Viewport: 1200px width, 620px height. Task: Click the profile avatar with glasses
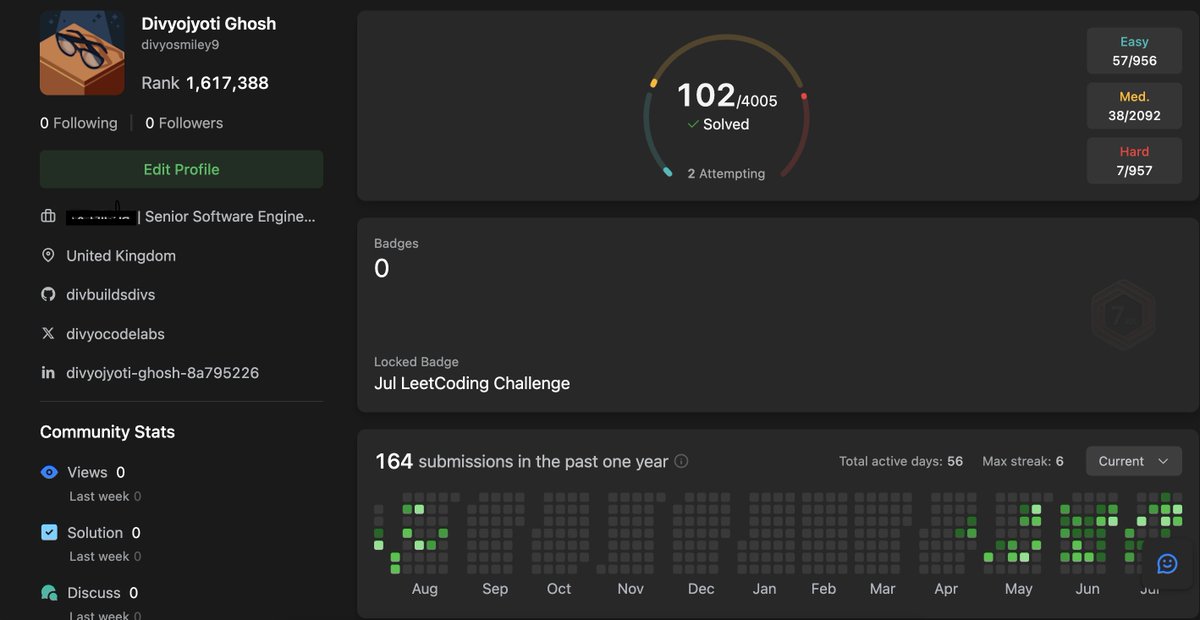[x=82, y=53]
